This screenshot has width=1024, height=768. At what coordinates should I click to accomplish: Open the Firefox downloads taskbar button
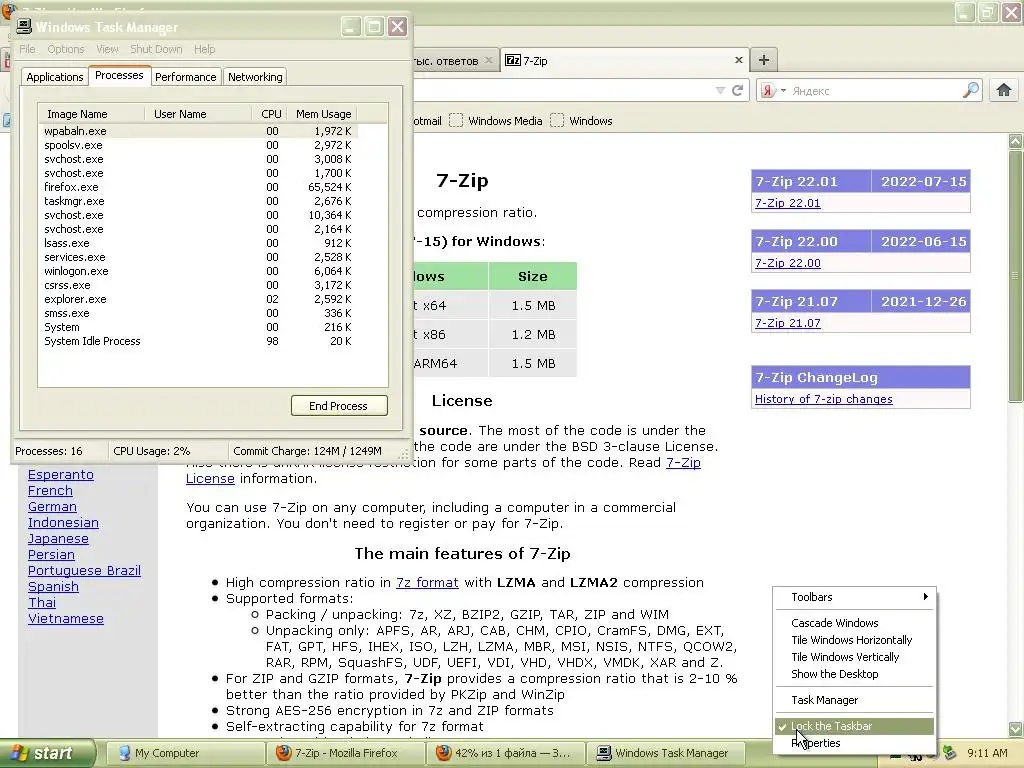505,753
